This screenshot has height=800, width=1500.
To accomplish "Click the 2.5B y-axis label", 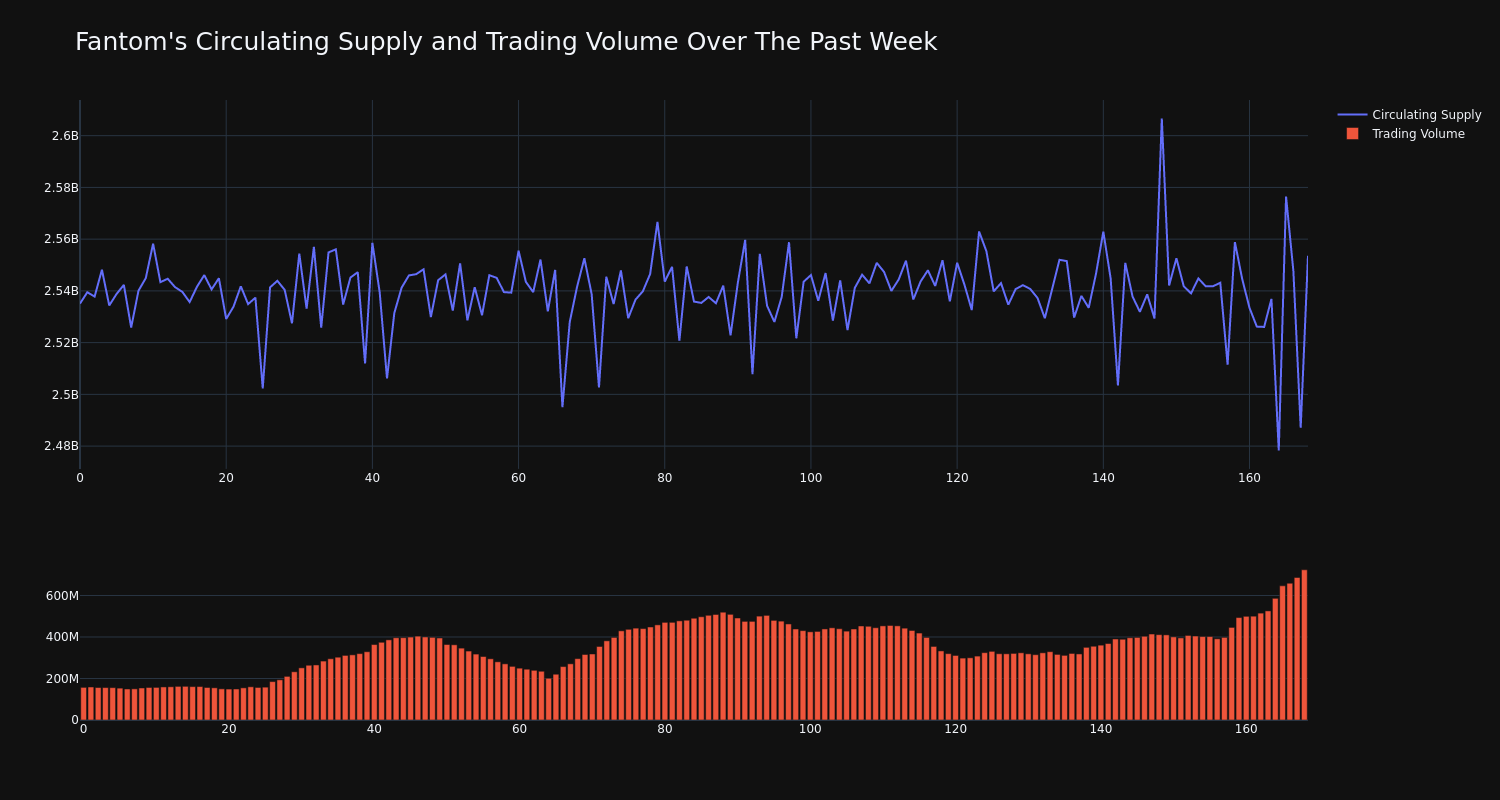I will (x=65, y=395).
